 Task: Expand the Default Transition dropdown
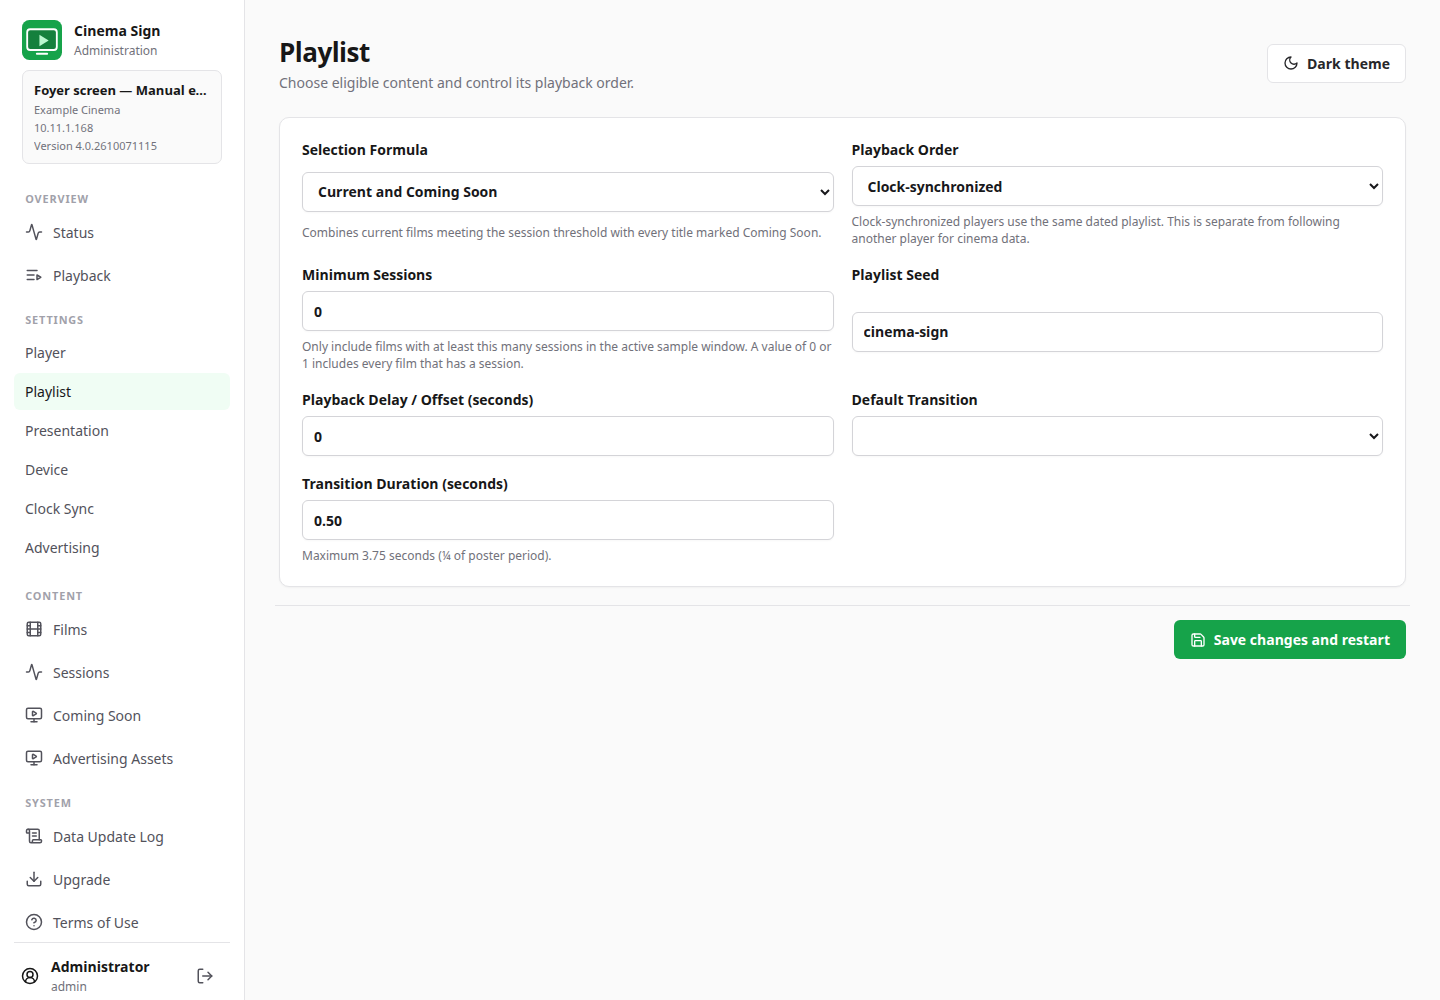[x=1117, y=436]
